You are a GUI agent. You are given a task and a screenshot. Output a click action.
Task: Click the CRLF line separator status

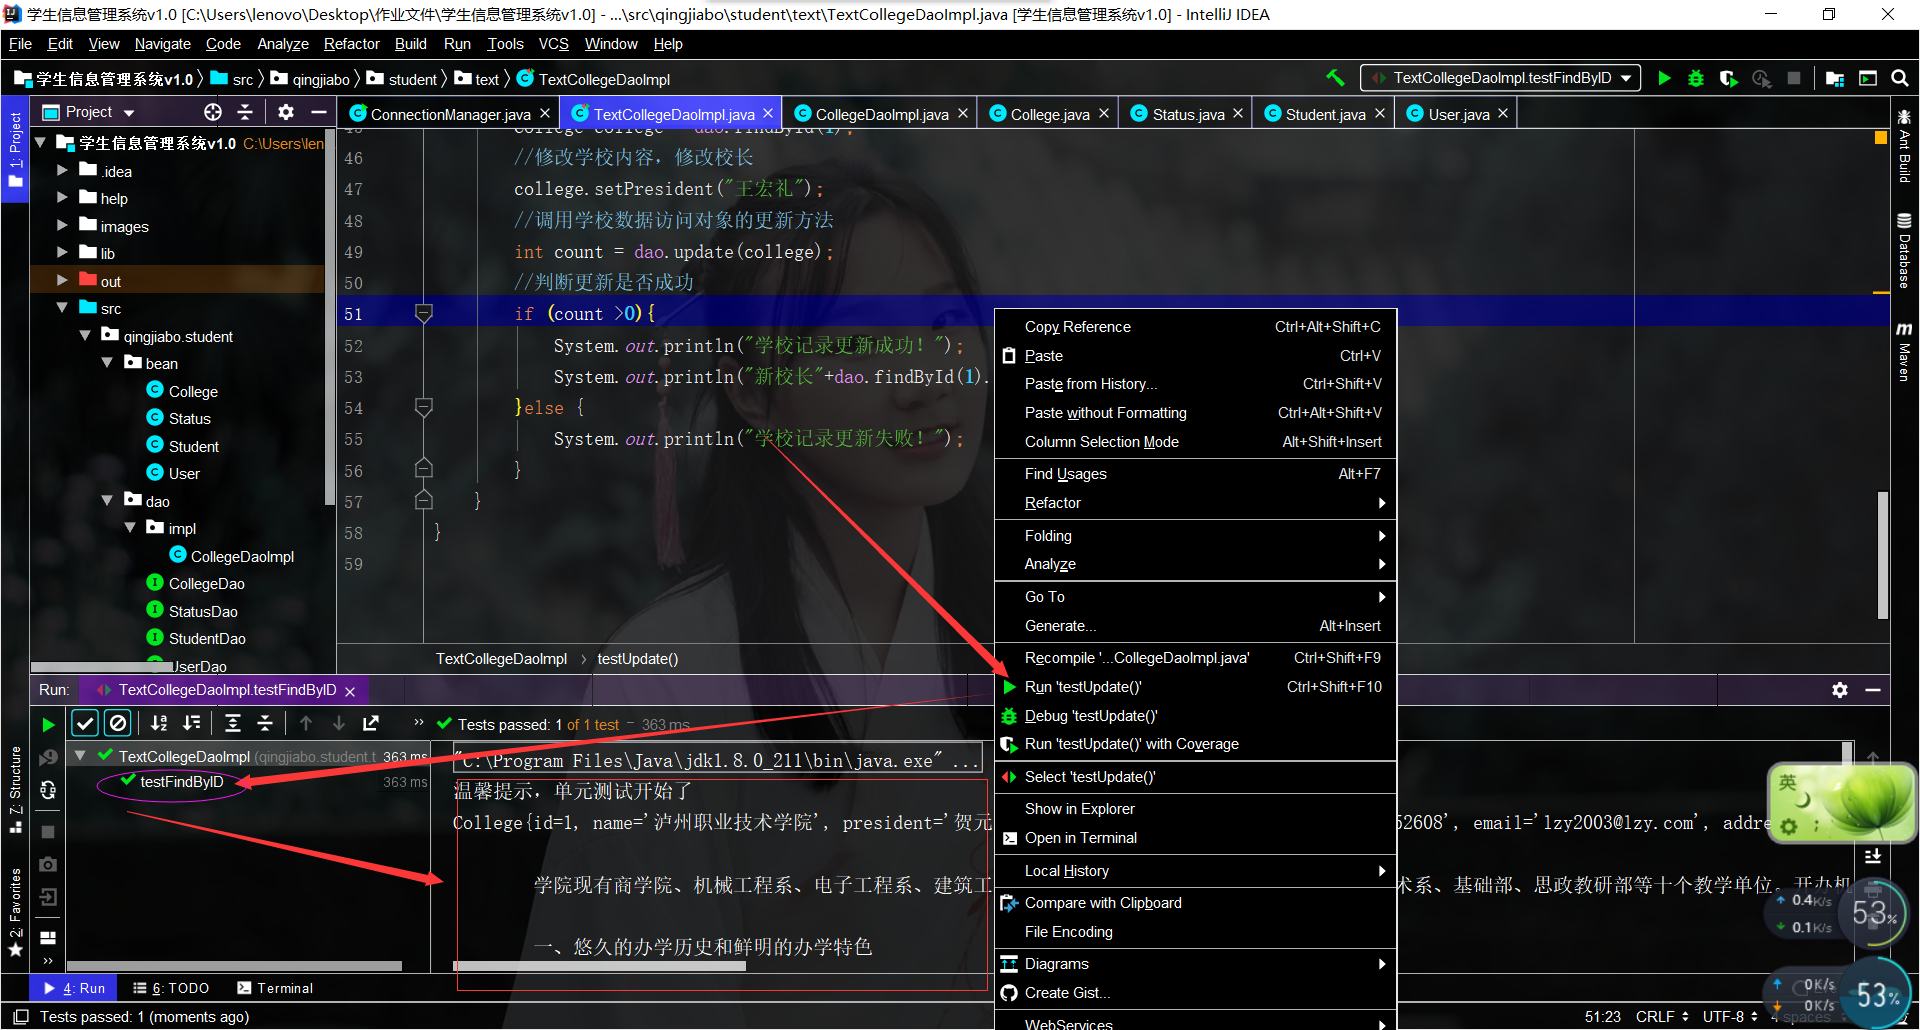click(x=1662, y=1016)
